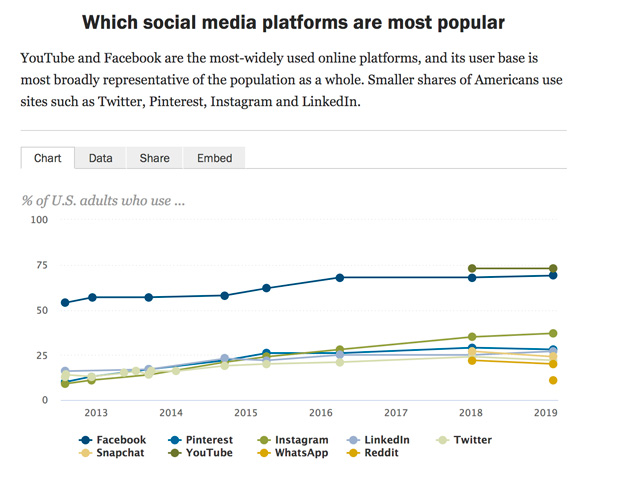Open the Data tab

100,158
